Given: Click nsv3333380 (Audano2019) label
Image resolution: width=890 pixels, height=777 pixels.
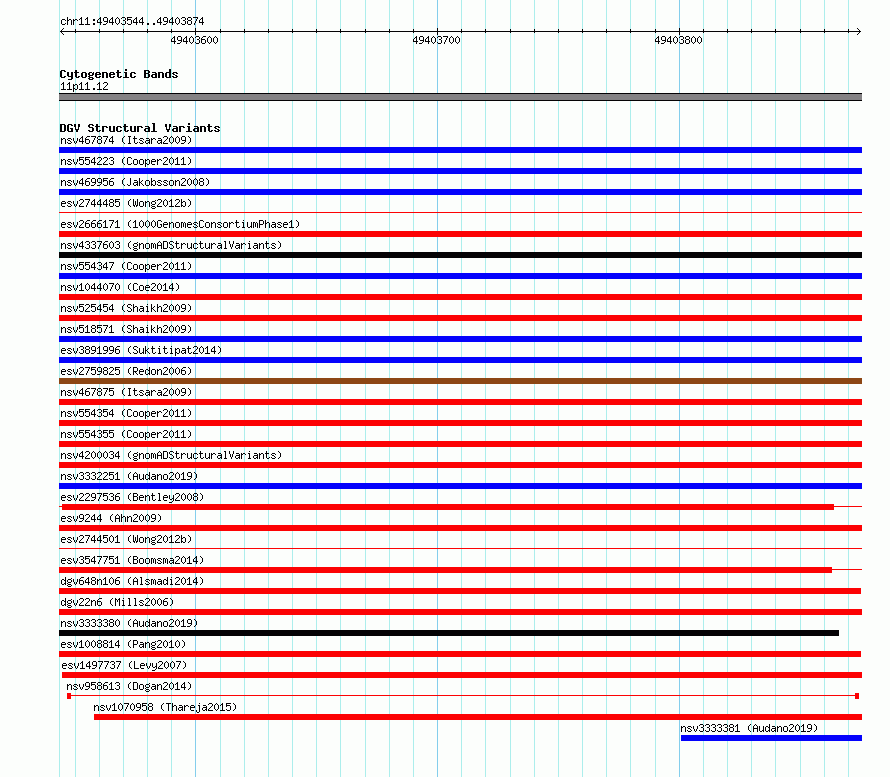Looking at the screenshot, I should click(129, 623).
